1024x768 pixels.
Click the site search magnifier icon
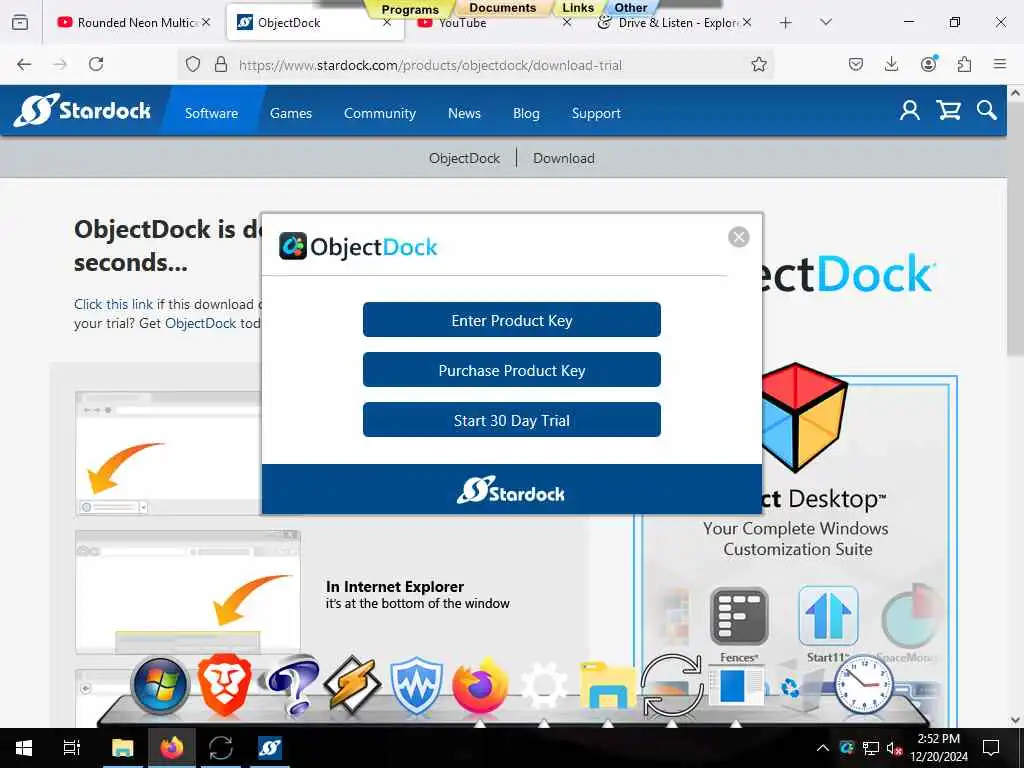(986, 110)
